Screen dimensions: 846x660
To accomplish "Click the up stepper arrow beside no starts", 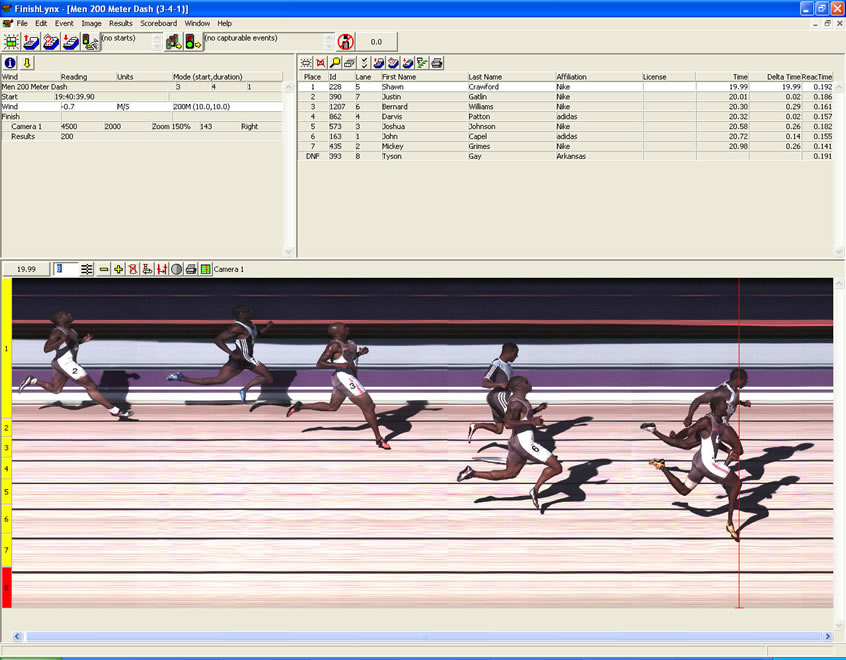I will tap(157, 37).
